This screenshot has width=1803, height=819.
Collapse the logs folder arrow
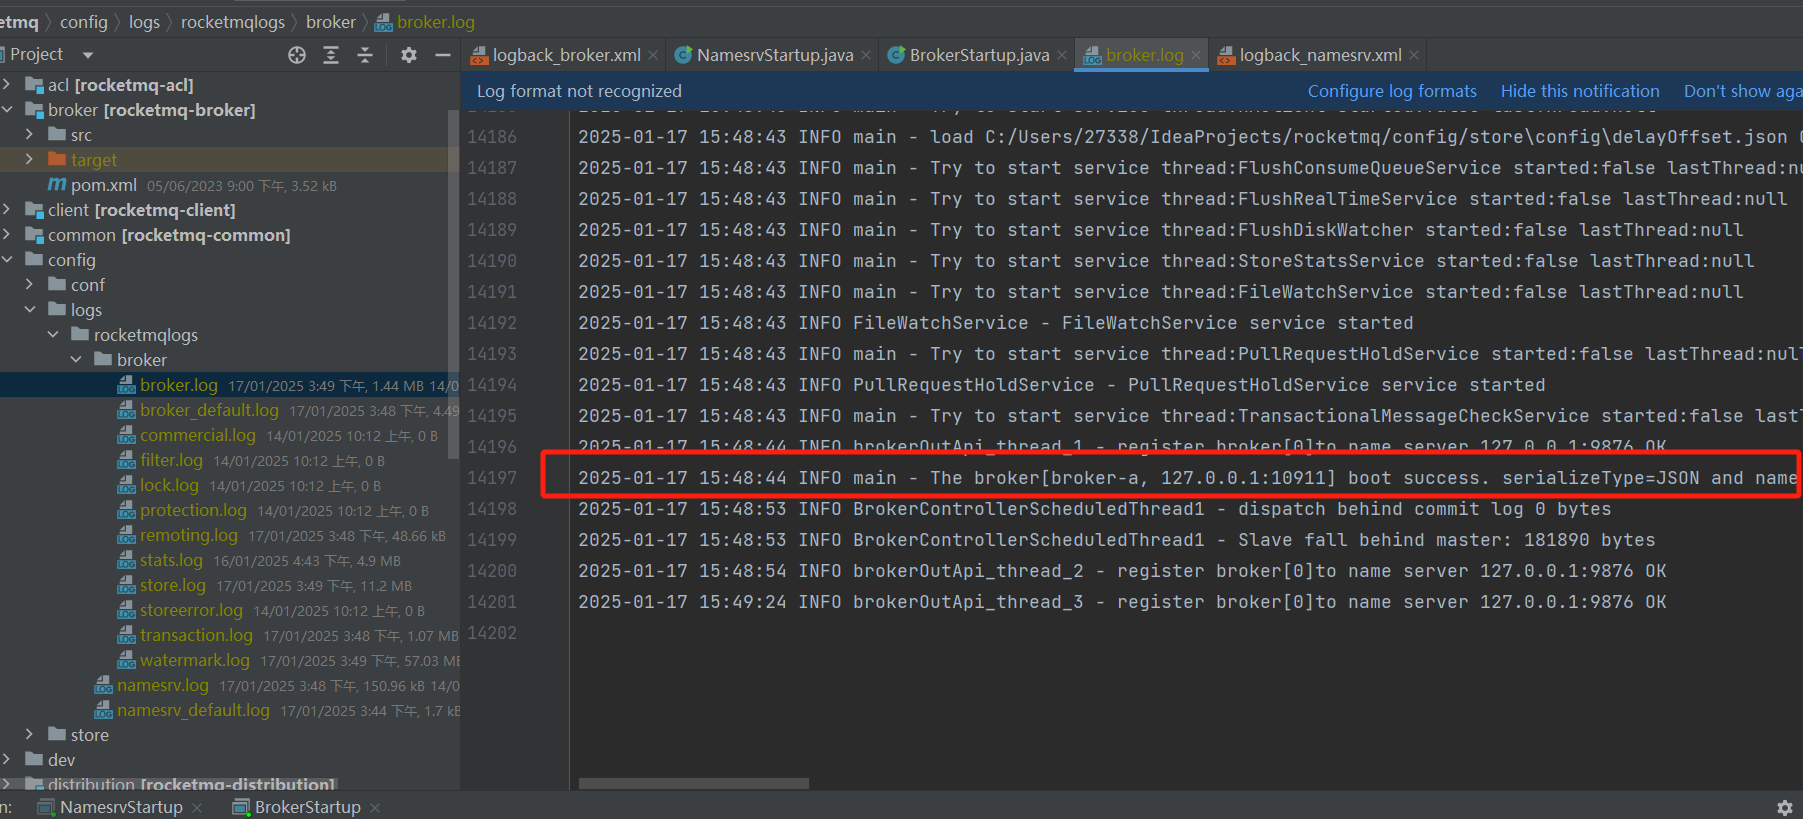tap(29, 310)
